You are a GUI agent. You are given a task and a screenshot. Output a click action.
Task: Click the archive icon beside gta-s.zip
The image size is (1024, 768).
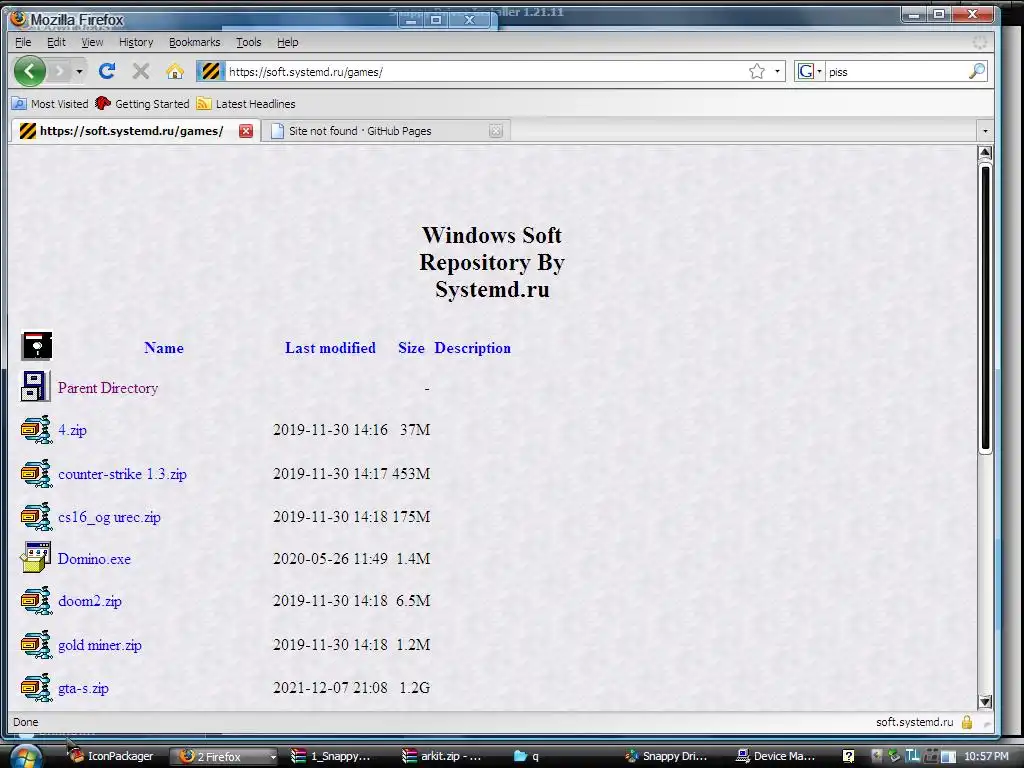tap(36, 688)
